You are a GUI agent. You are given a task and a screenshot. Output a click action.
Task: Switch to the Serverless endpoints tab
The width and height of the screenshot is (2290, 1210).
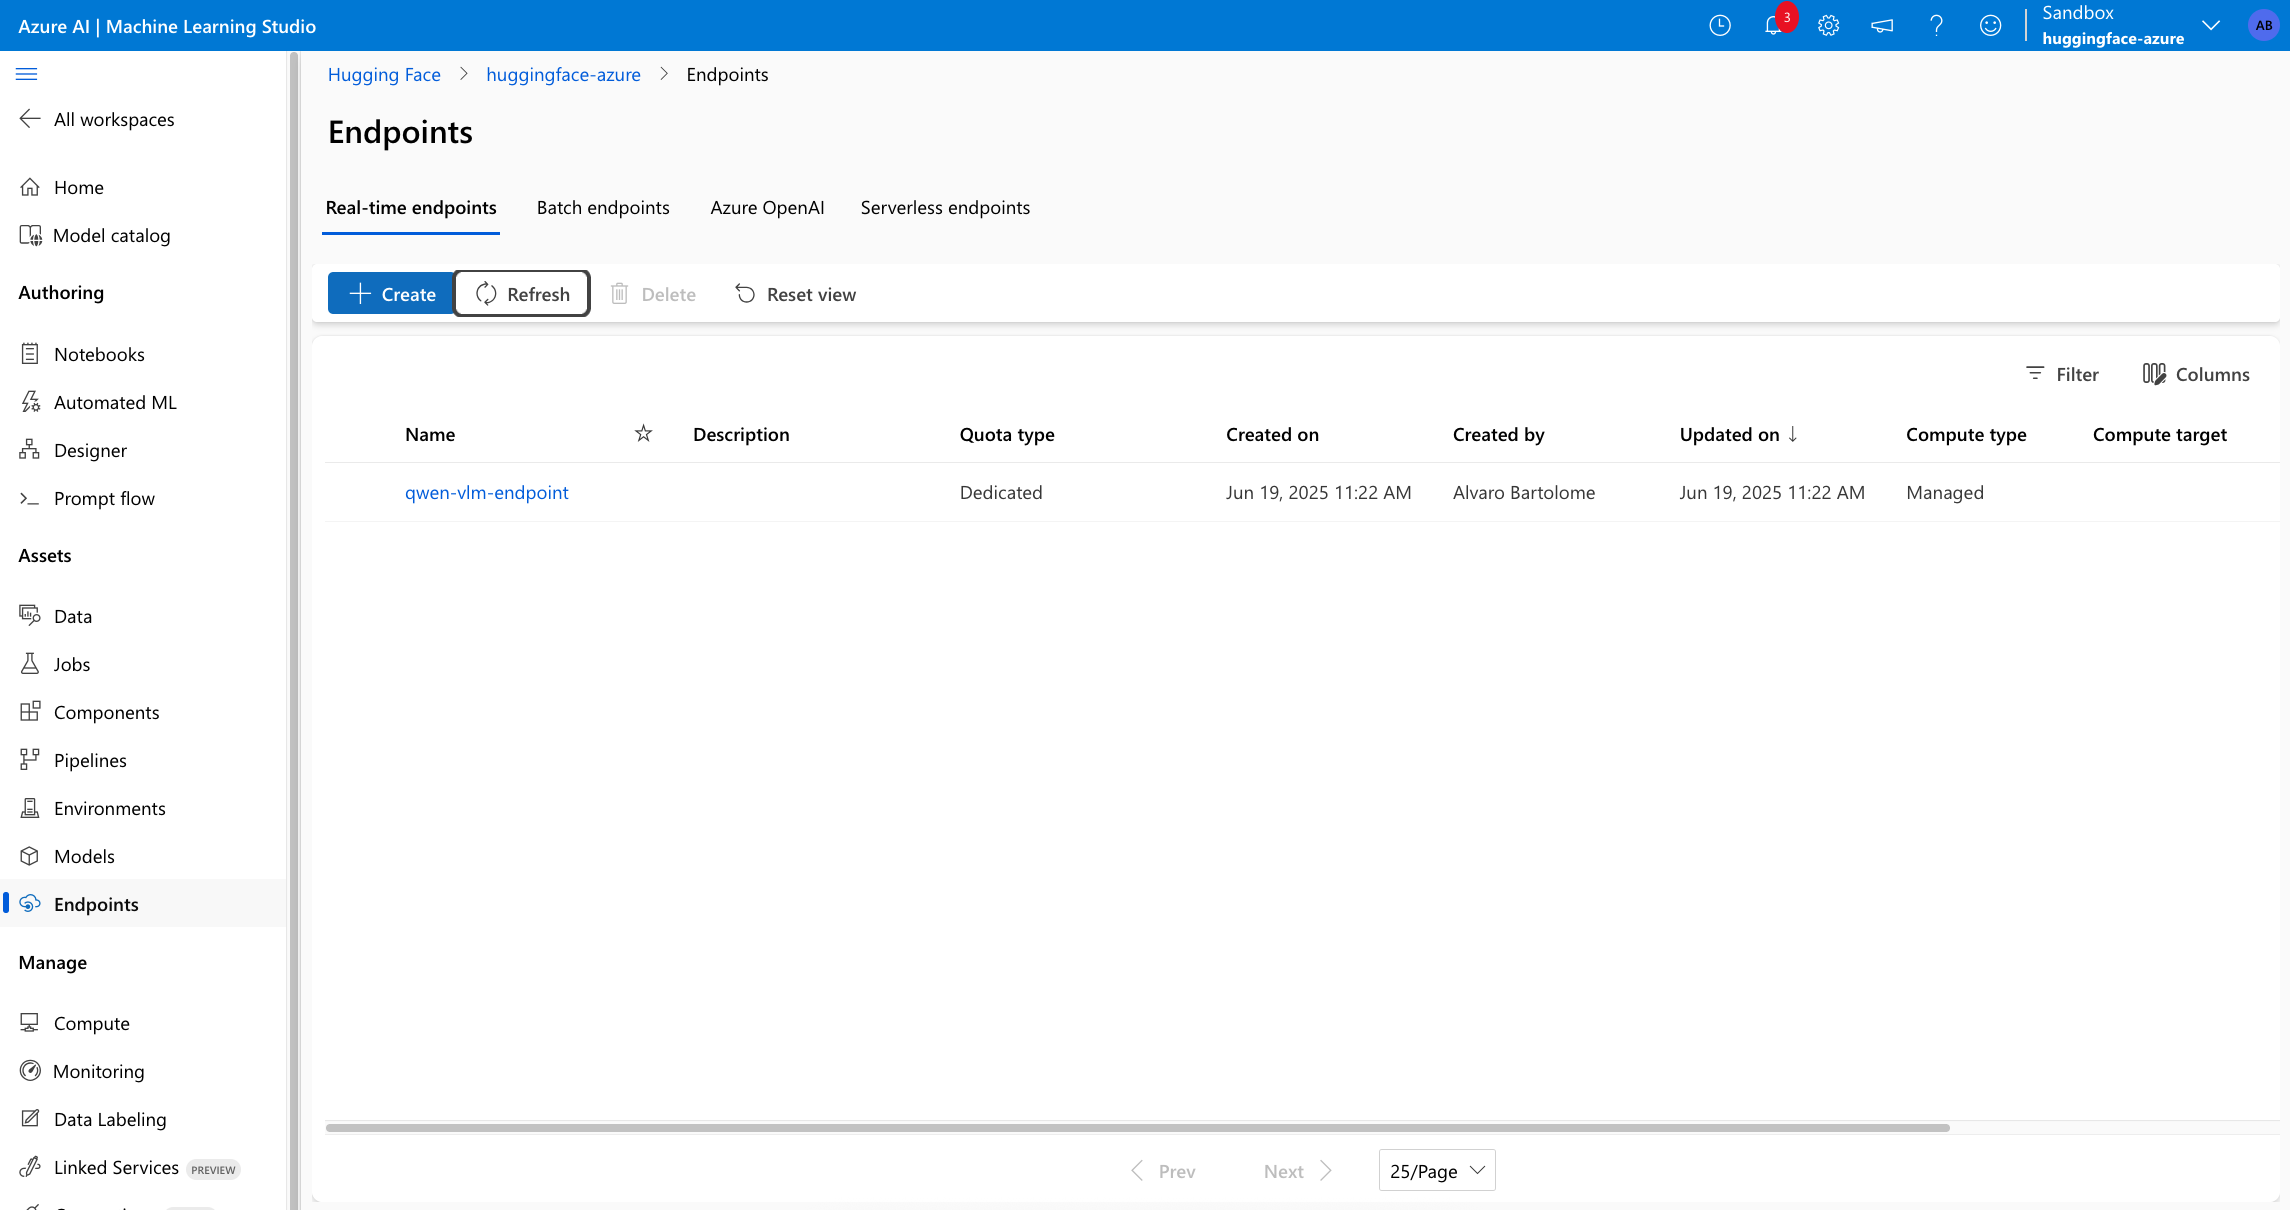(x=945, y=207)
